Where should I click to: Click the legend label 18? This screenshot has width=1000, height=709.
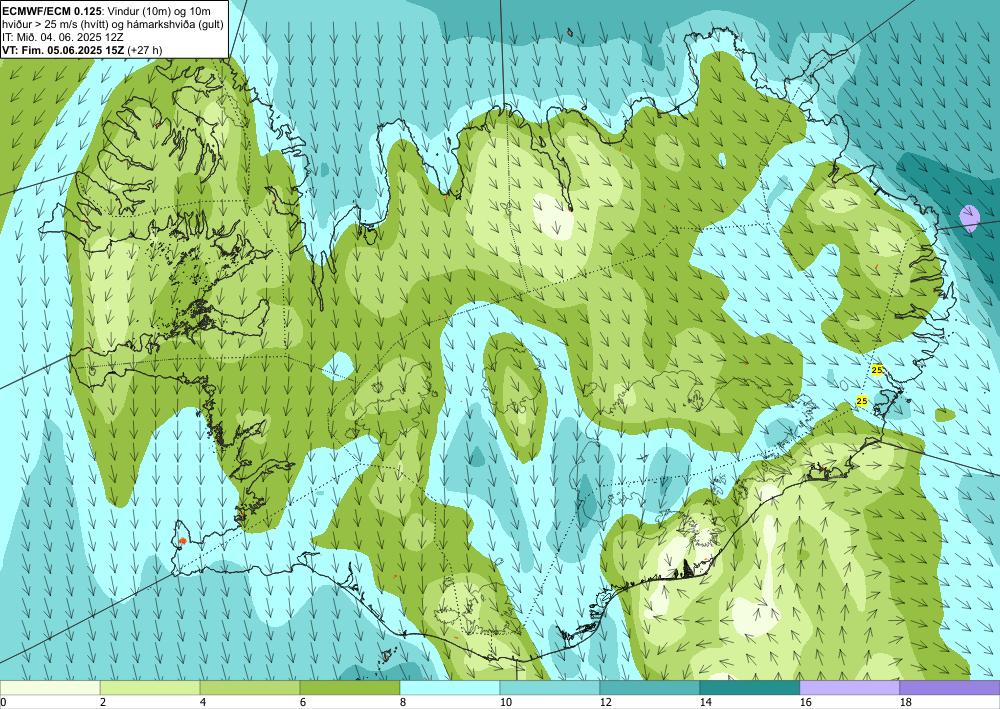pos(905,702)
